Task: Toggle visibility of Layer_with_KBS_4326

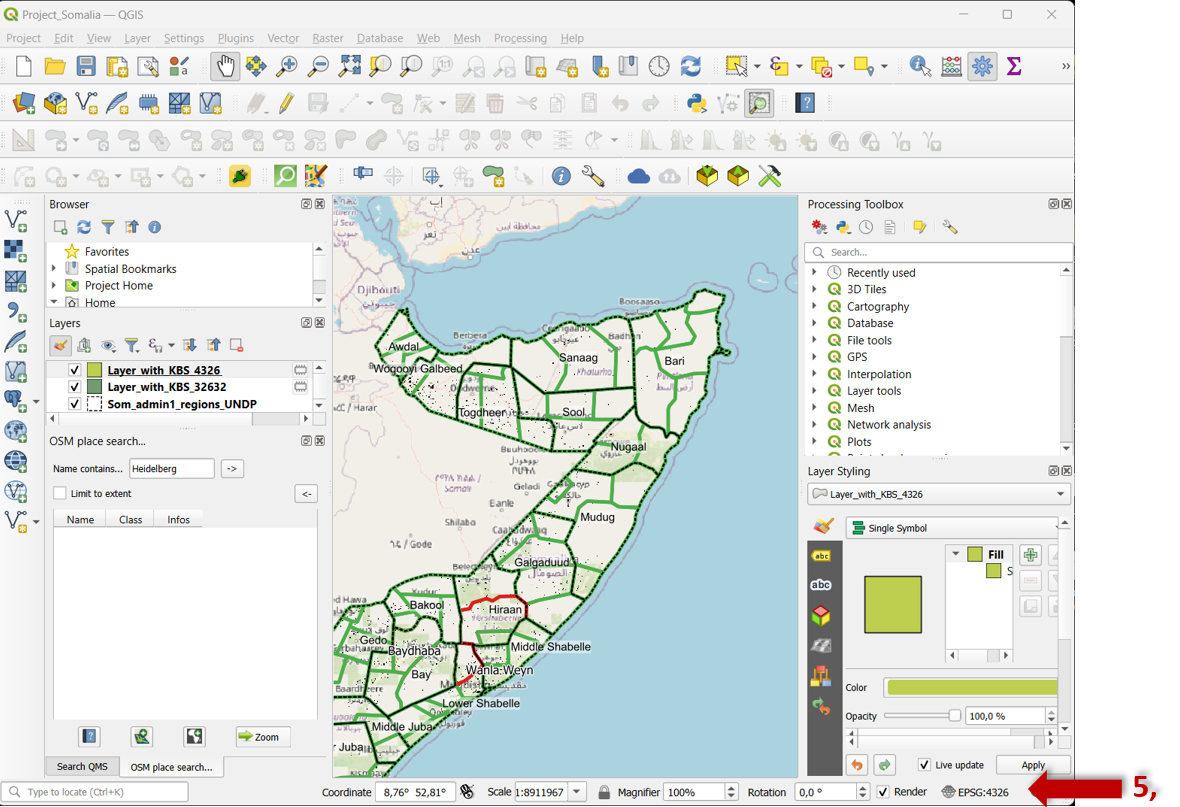Action: click(x=74, y=370)
